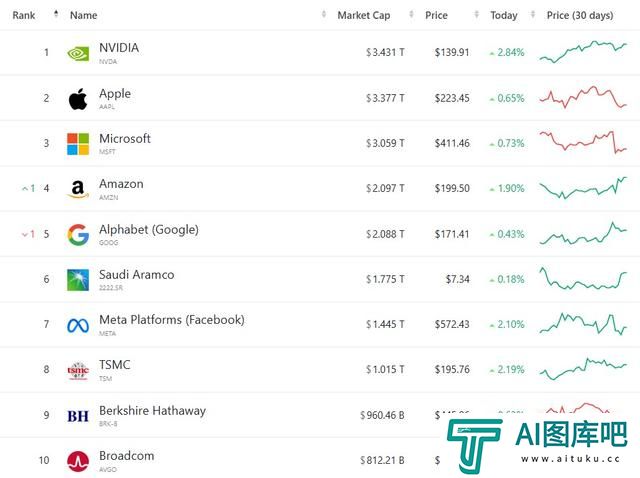View NVIDIA's 30-day price chart

point(583,52)
